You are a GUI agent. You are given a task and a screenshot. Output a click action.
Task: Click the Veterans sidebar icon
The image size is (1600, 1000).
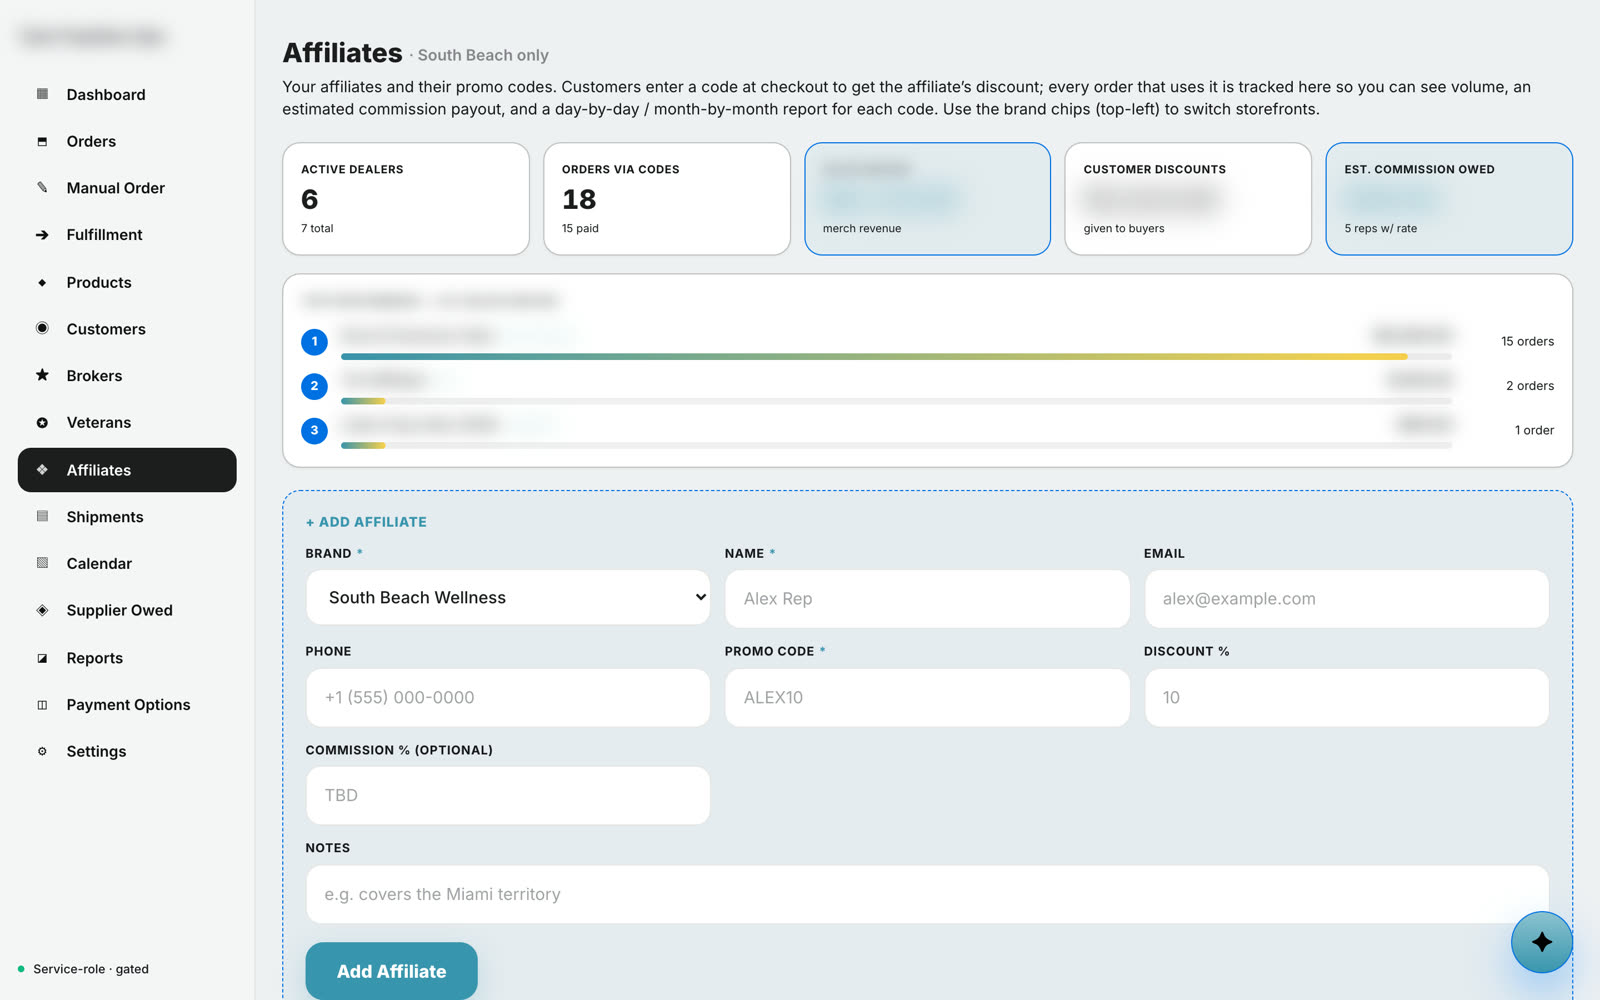coord(42,422)
